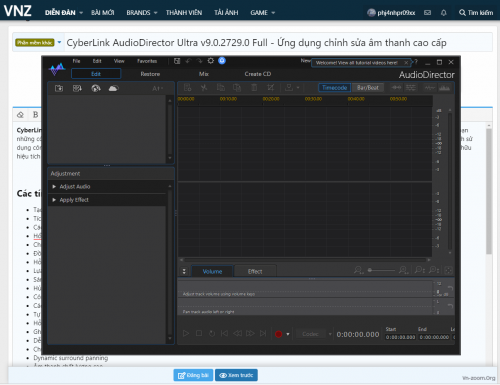This screenshot has height=385, width=500.
Task: Click the cut scissors icon in toolbar
Action: 204,88
